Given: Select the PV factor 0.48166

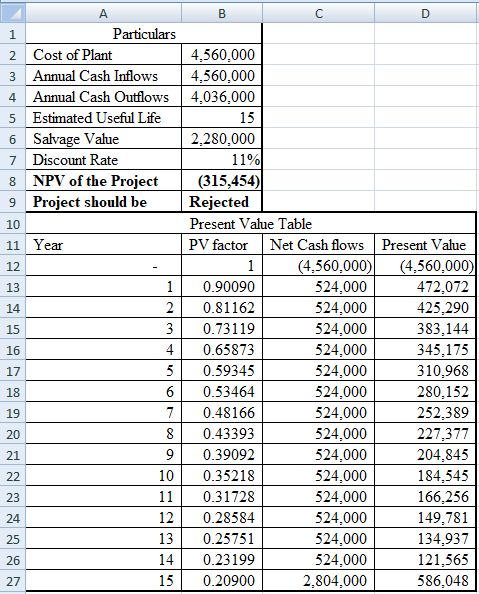Looking at the screenshot, I should coord(222,413).
